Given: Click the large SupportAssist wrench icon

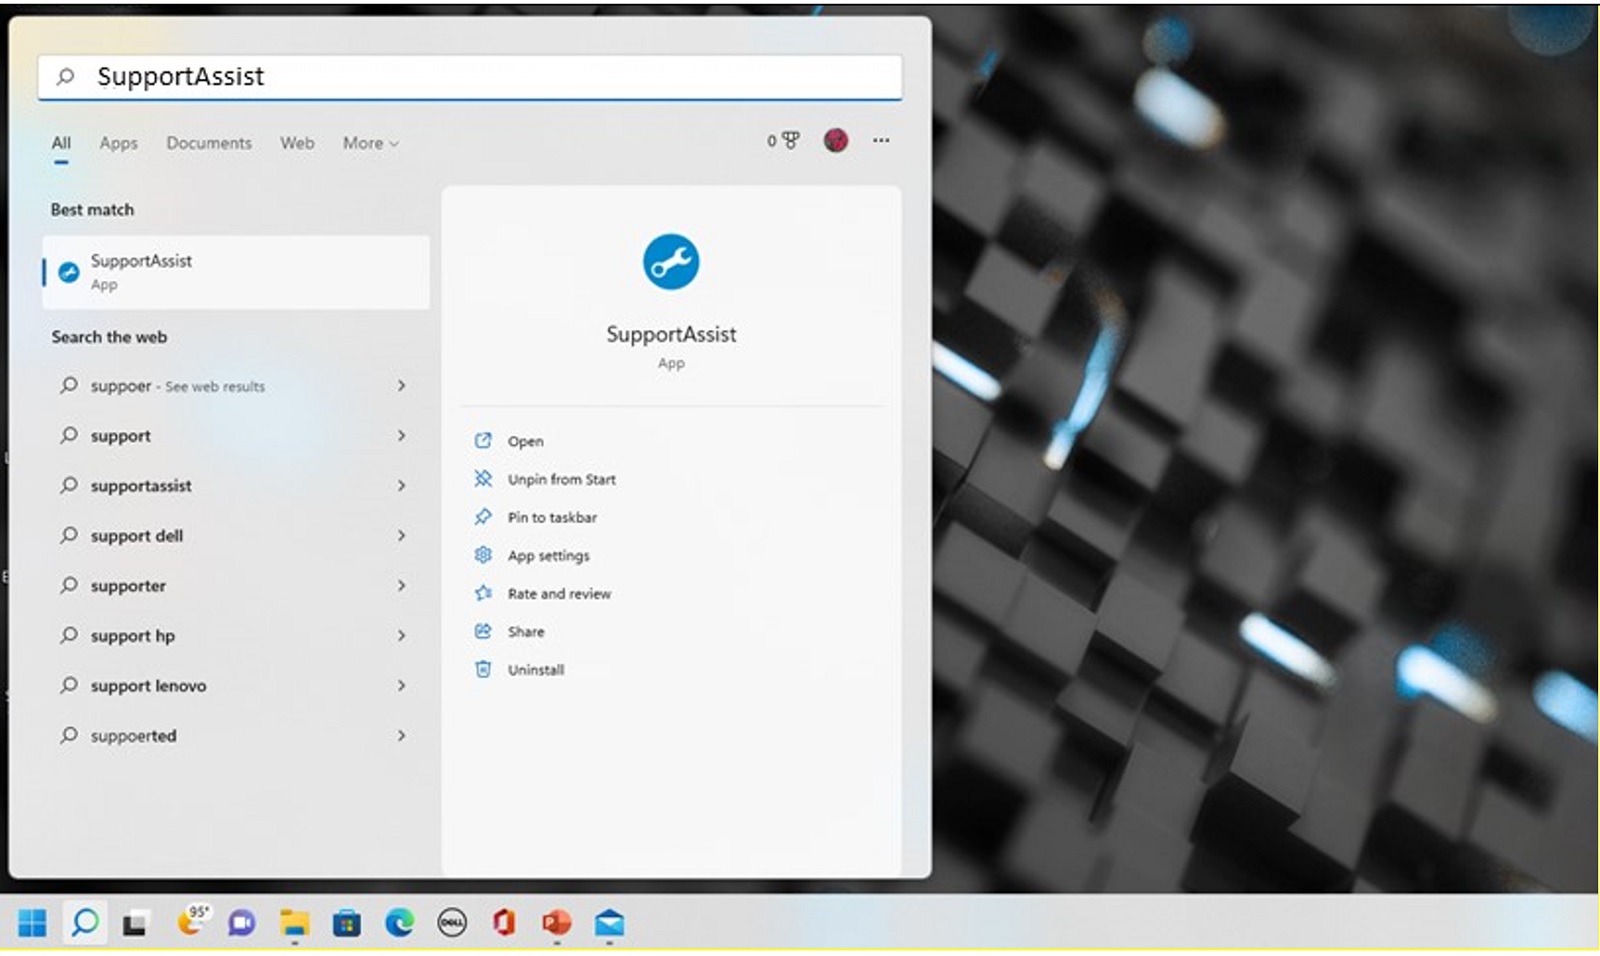Looking at the screenshot, I should pyautogui.click(x=671, y=260).
